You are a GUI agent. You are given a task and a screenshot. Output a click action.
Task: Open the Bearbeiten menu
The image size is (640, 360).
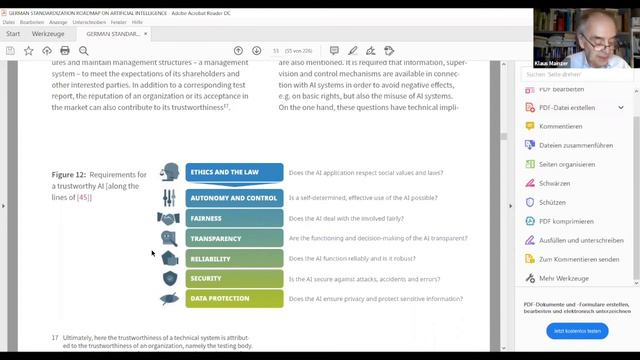[32, 22]
